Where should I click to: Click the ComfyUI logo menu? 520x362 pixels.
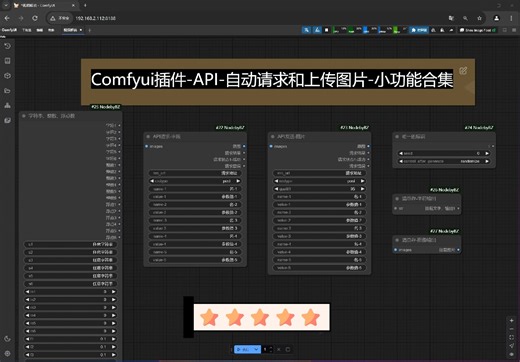pyautogui.click(x=9, y=30)
